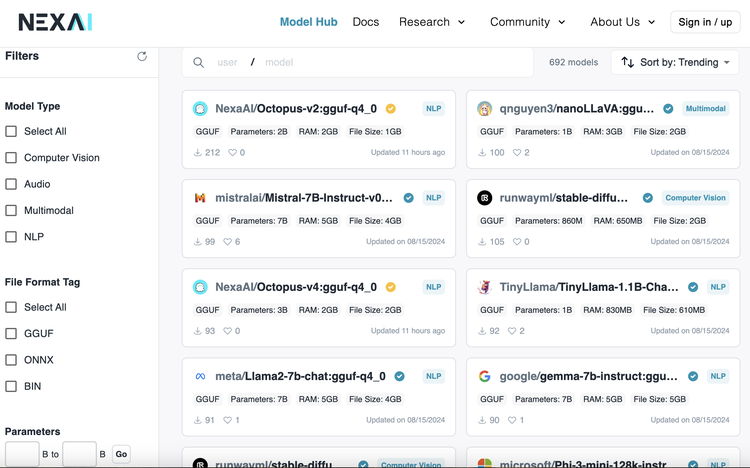The width and height of the screenshot is (750, 468).
Task: Click the reset filters refresh icon
Action: click(x=142, y=56)
